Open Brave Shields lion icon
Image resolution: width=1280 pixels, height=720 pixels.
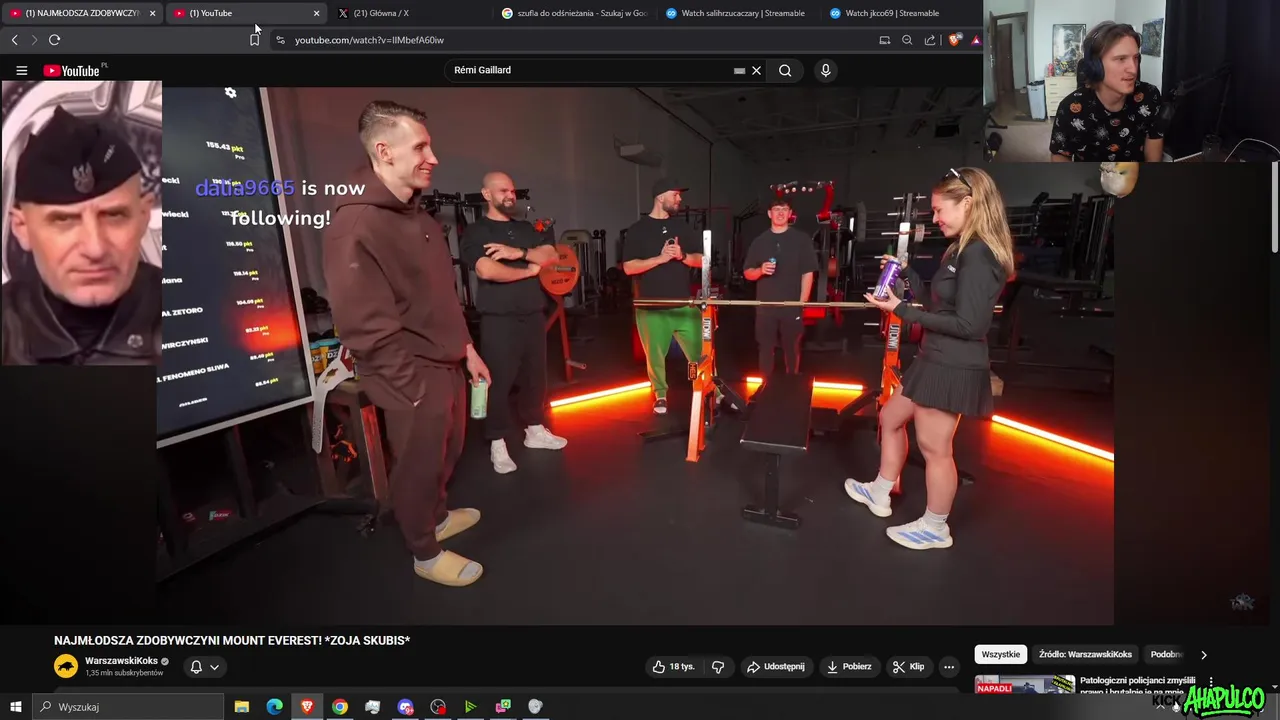click(x=955, y=40)
